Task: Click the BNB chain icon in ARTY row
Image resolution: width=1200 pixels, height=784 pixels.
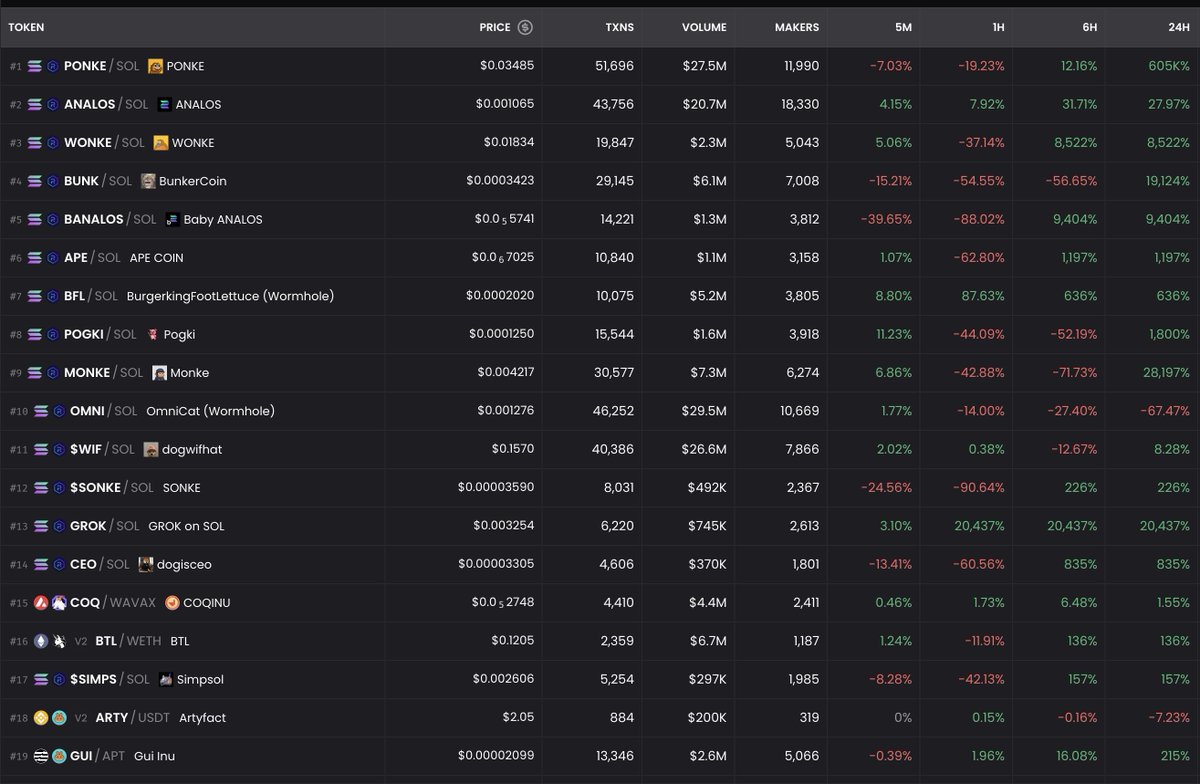Action: tap(41, 718)
